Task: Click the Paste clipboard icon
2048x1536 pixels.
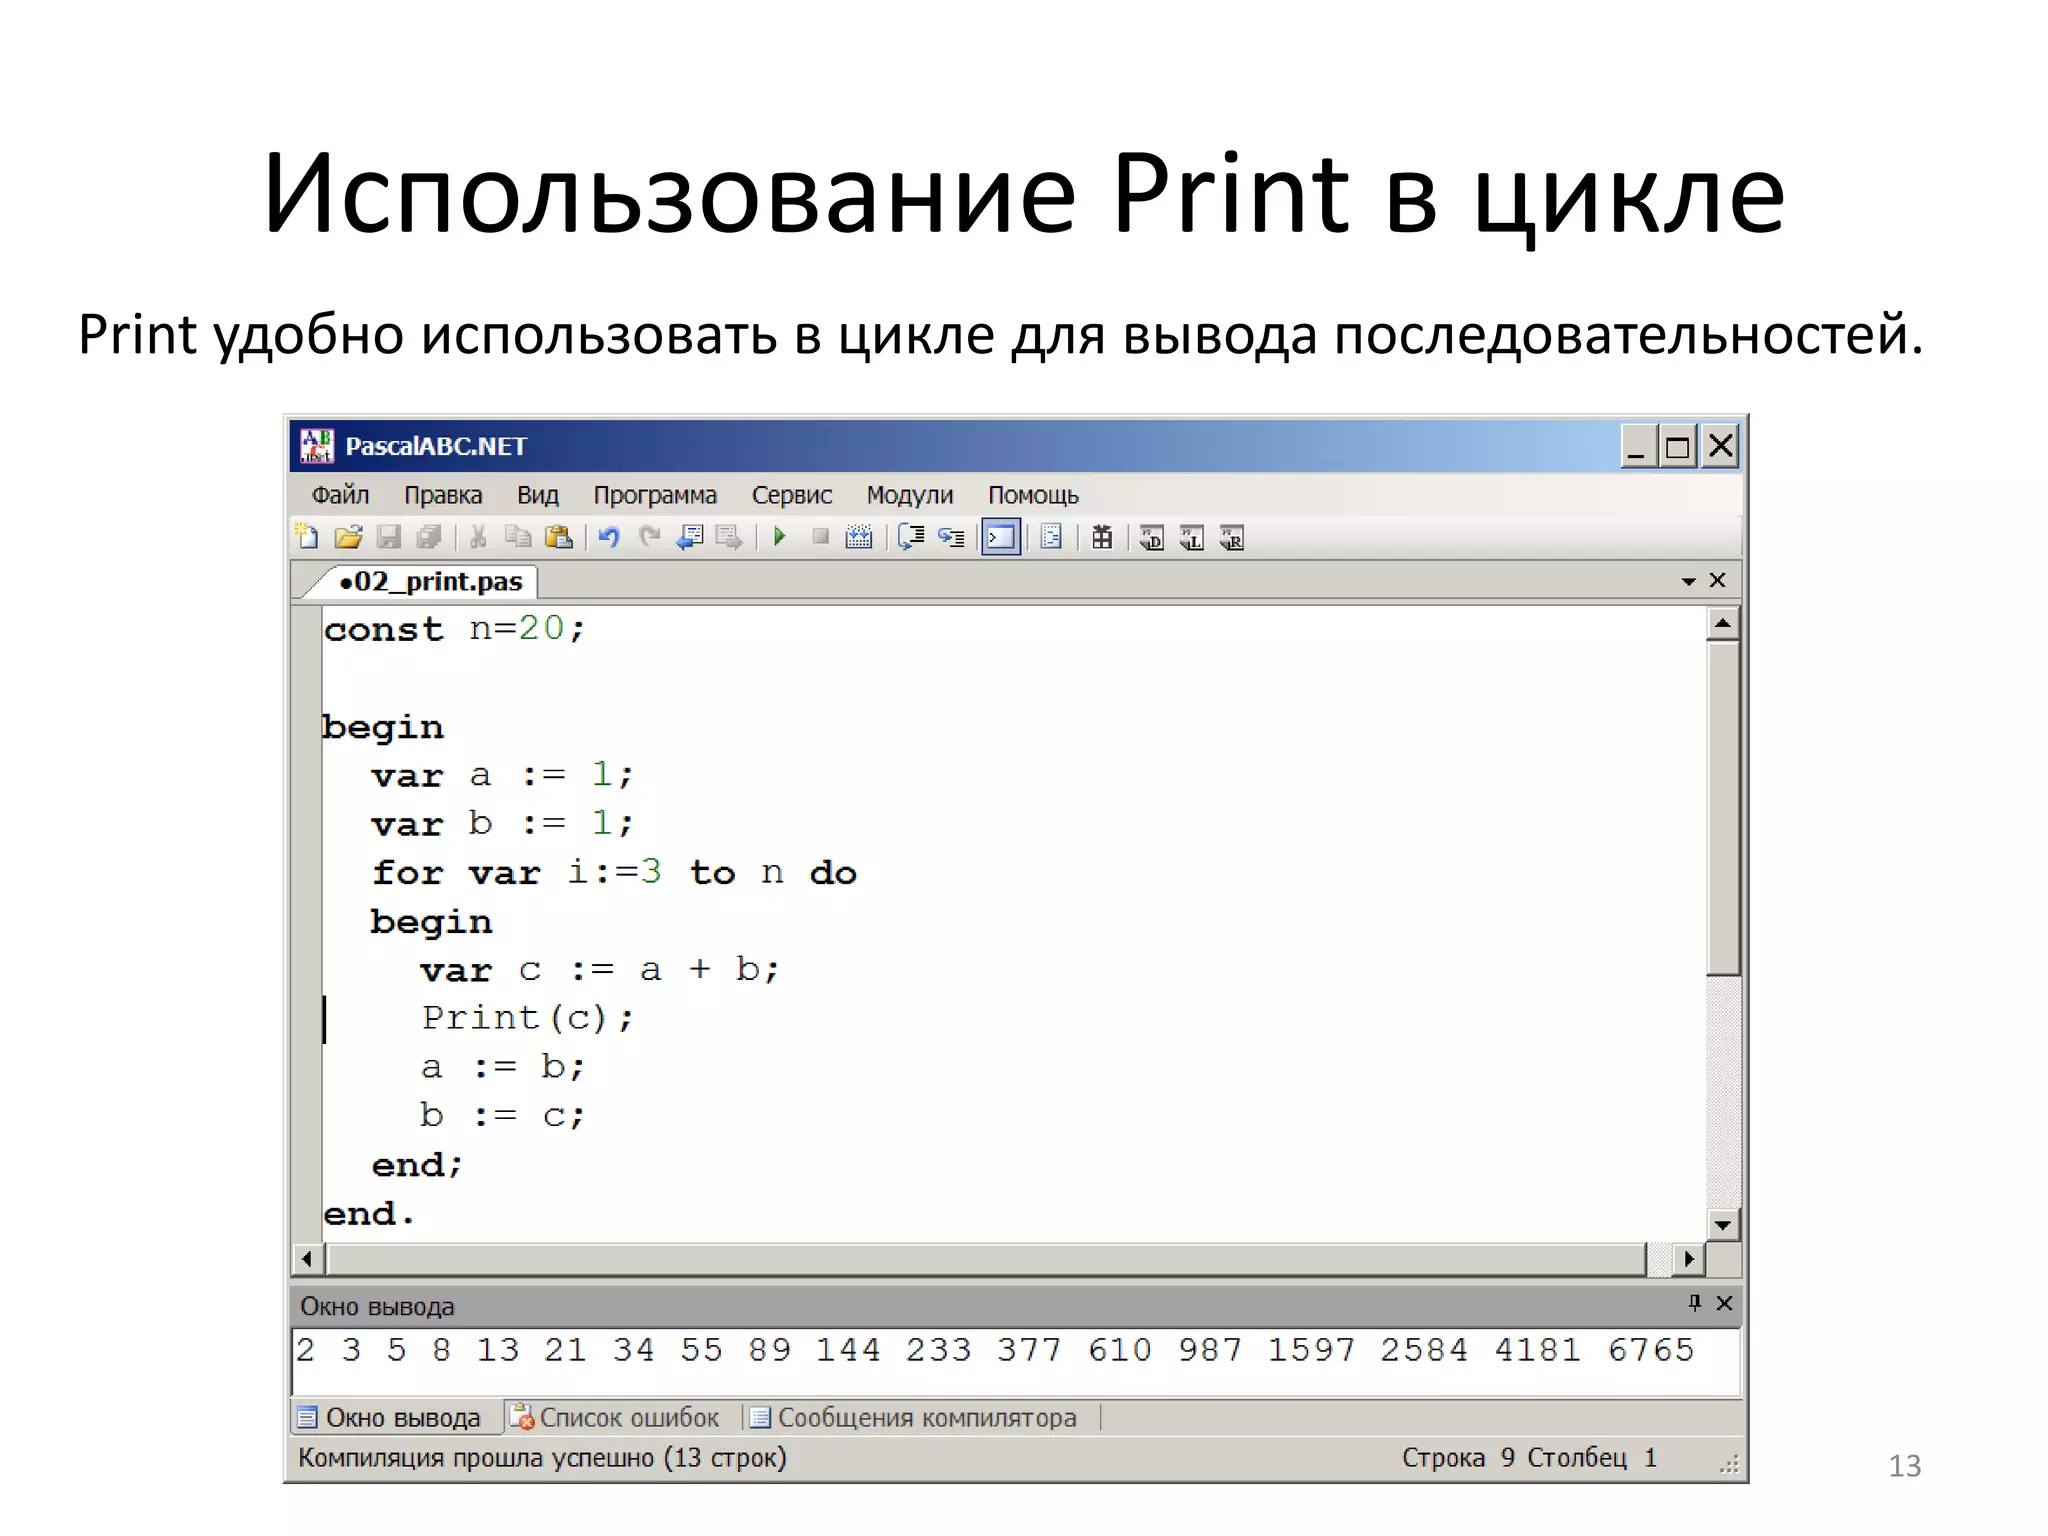Action: tap(558, 537)
